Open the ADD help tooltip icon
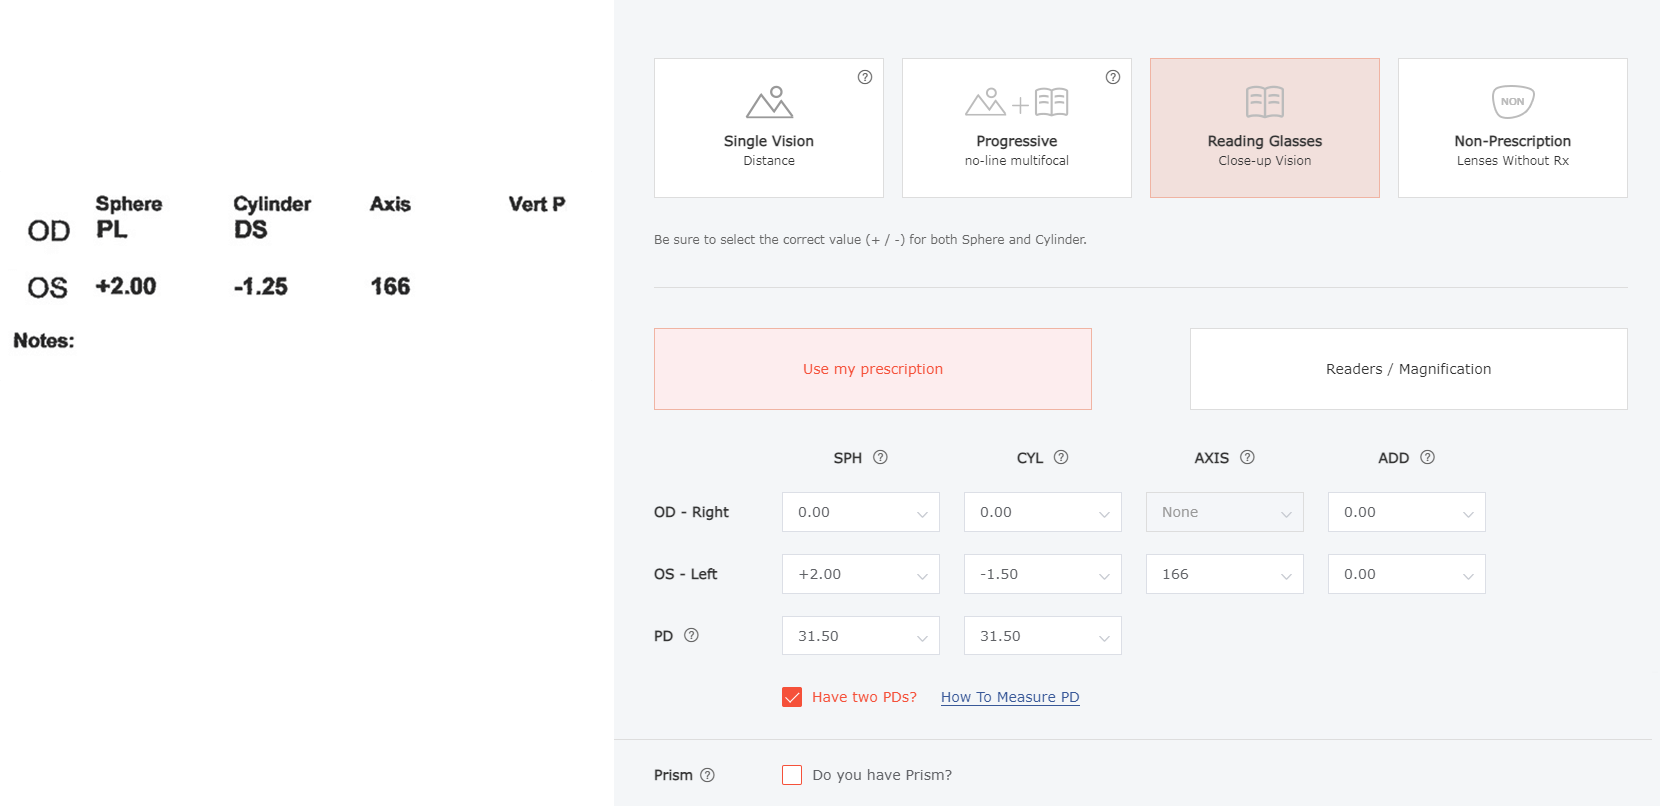Viewport: 1660px width, 806px height. (x=1427, y=457)
